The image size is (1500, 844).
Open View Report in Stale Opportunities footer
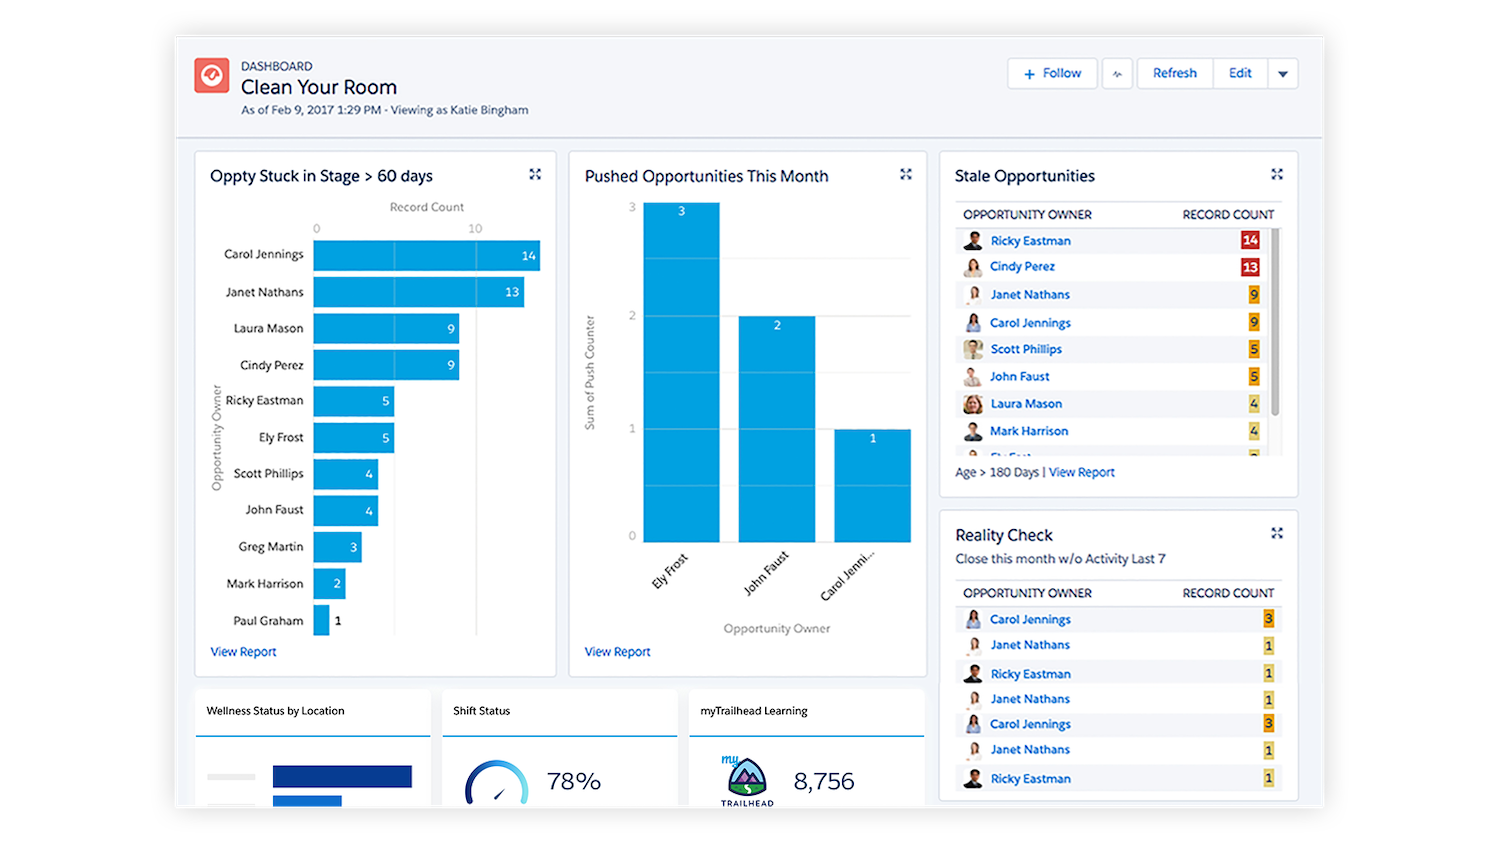pyautogui.click(x=1081, y=471)
